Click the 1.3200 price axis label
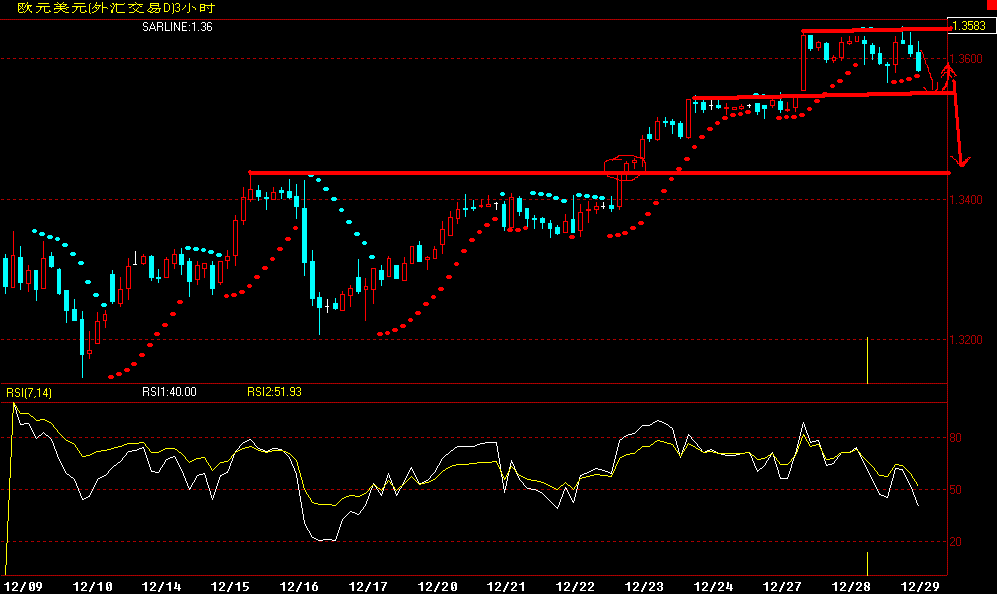The image size is (997, 594). click(x=968, y=340)
